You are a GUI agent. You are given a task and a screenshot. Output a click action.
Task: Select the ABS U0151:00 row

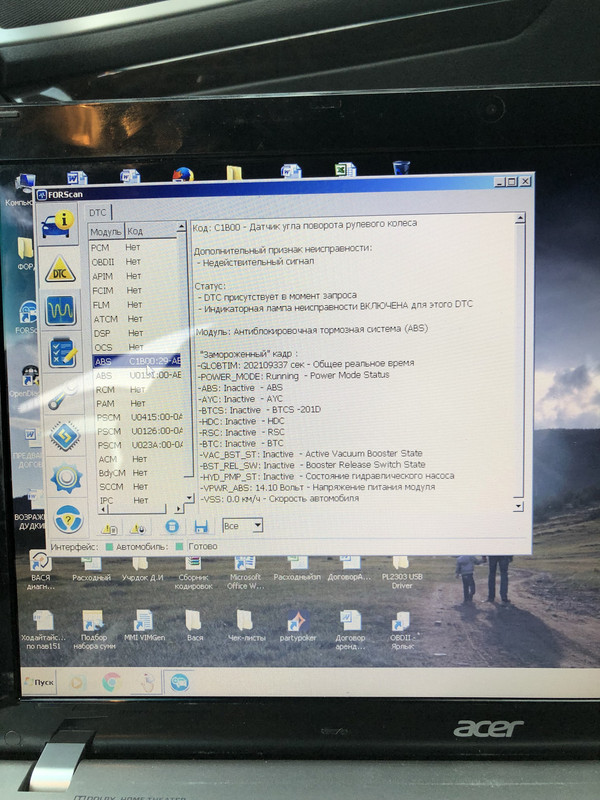click(138, 375)
